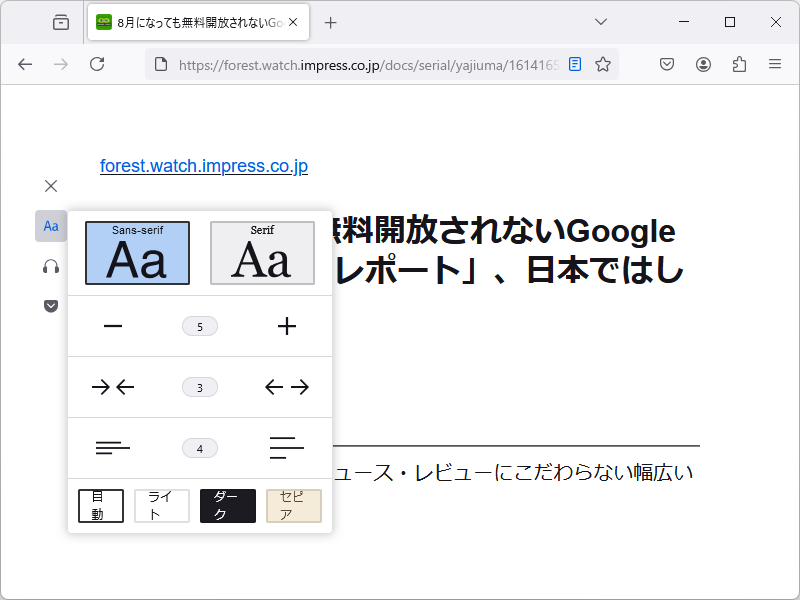Switch to the ライト theme
Image resolution: width=800 pixels, height=600 pixels.
pyautogui.click(x=162, y=505)
